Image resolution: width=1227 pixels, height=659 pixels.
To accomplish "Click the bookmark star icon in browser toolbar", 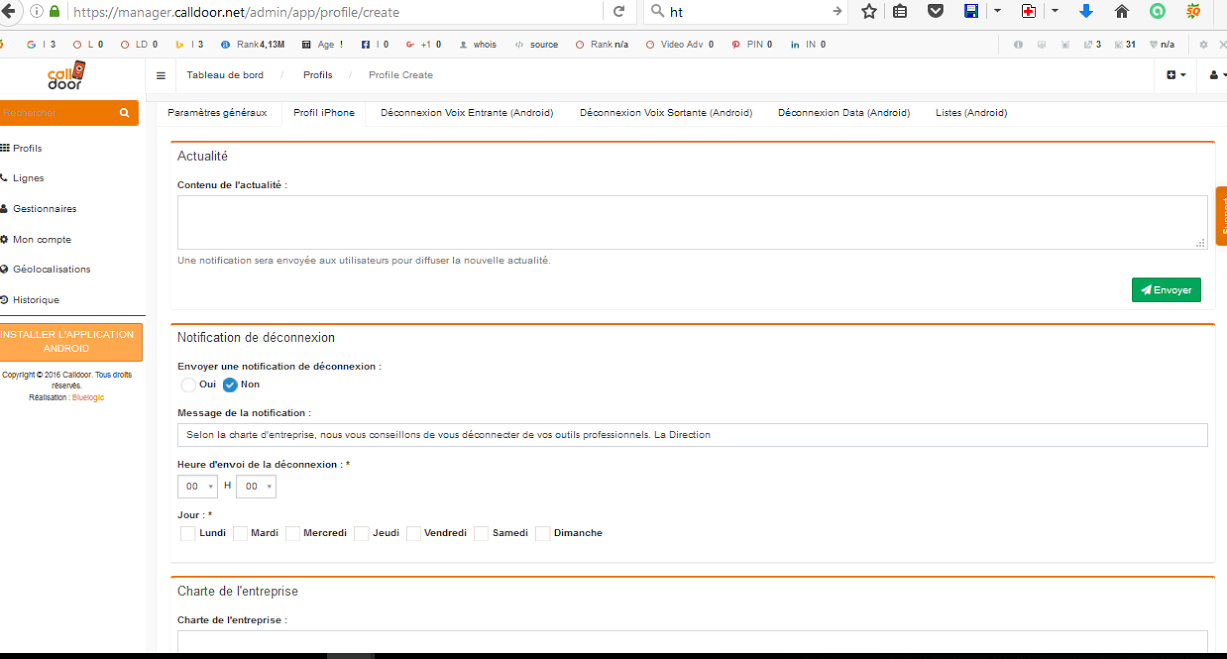I will 869,12.
